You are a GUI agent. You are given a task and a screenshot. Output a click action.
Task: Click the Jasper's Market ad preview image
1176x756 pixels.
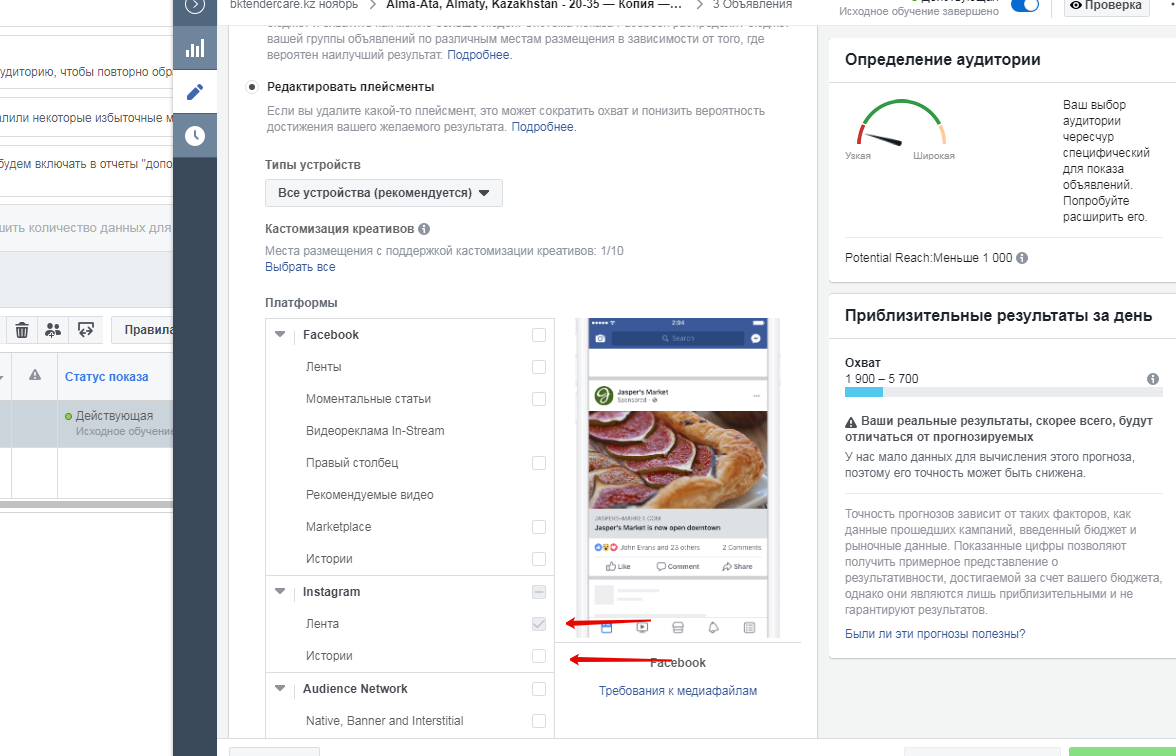pos(678,462)
